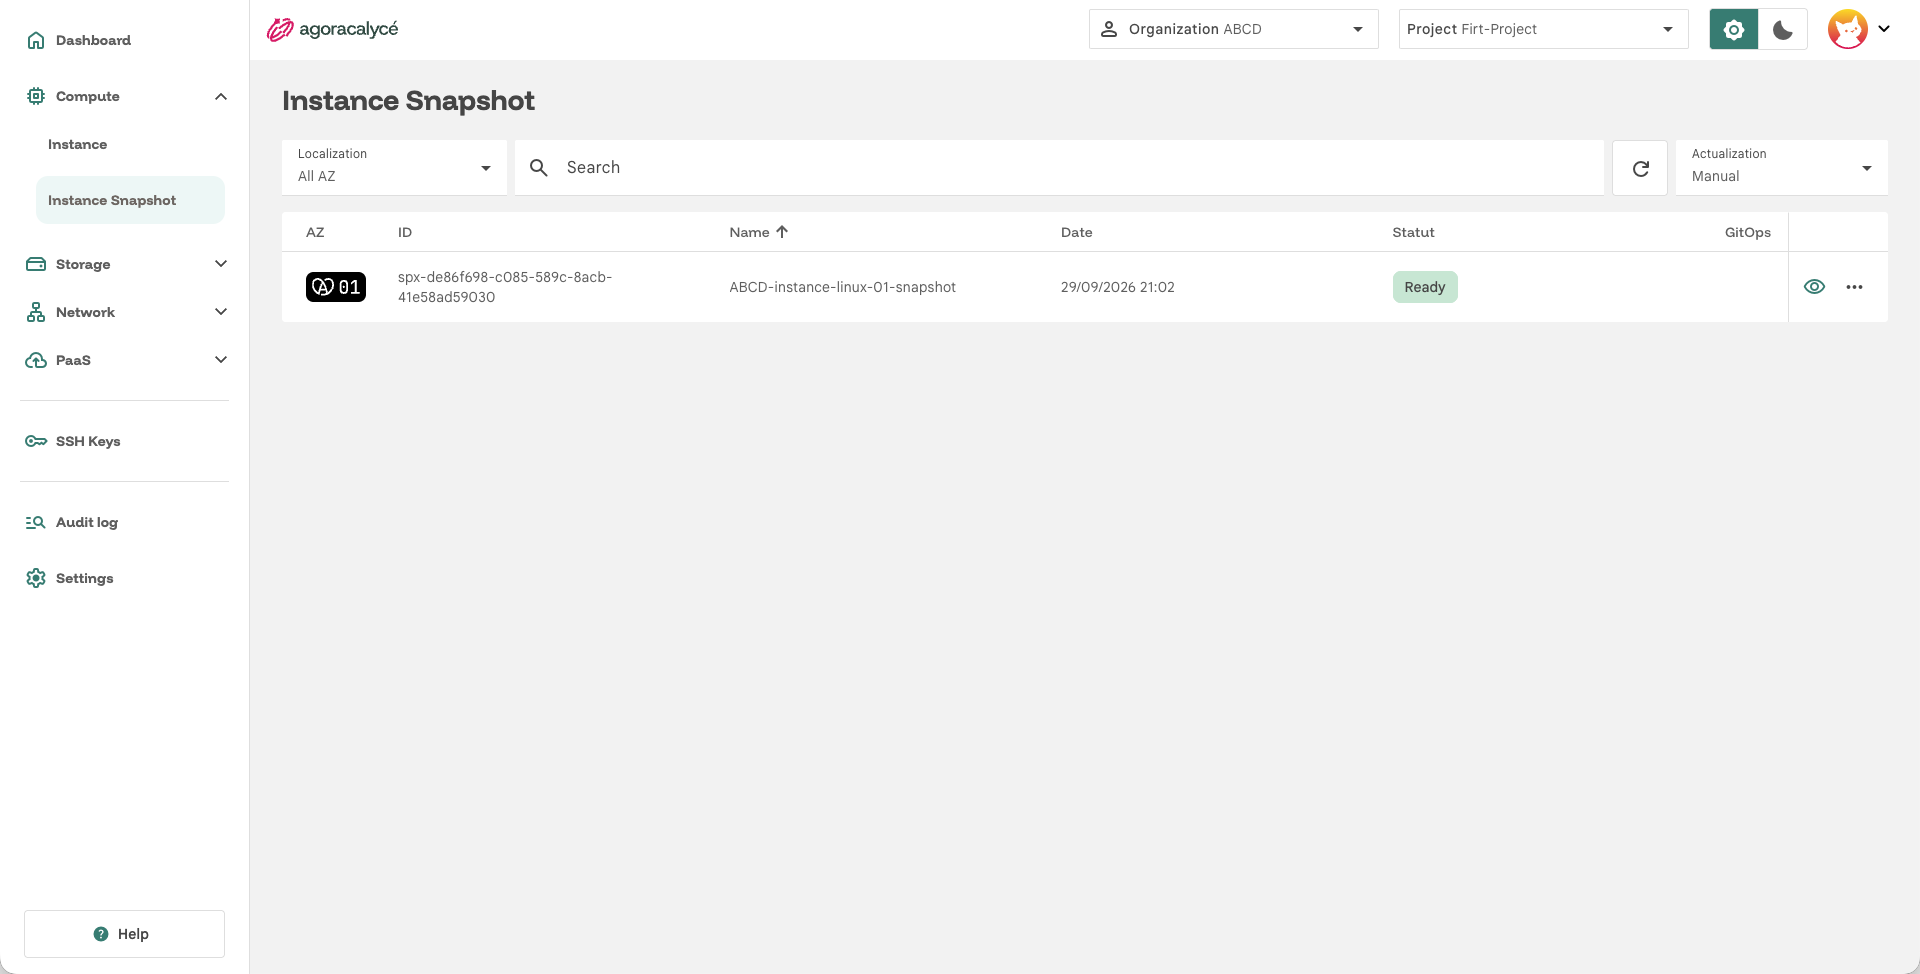This screenshot has height=974, width=1920.
Task: Open the Actualization Manual dropdown
Action: [x=1781, y=167]
